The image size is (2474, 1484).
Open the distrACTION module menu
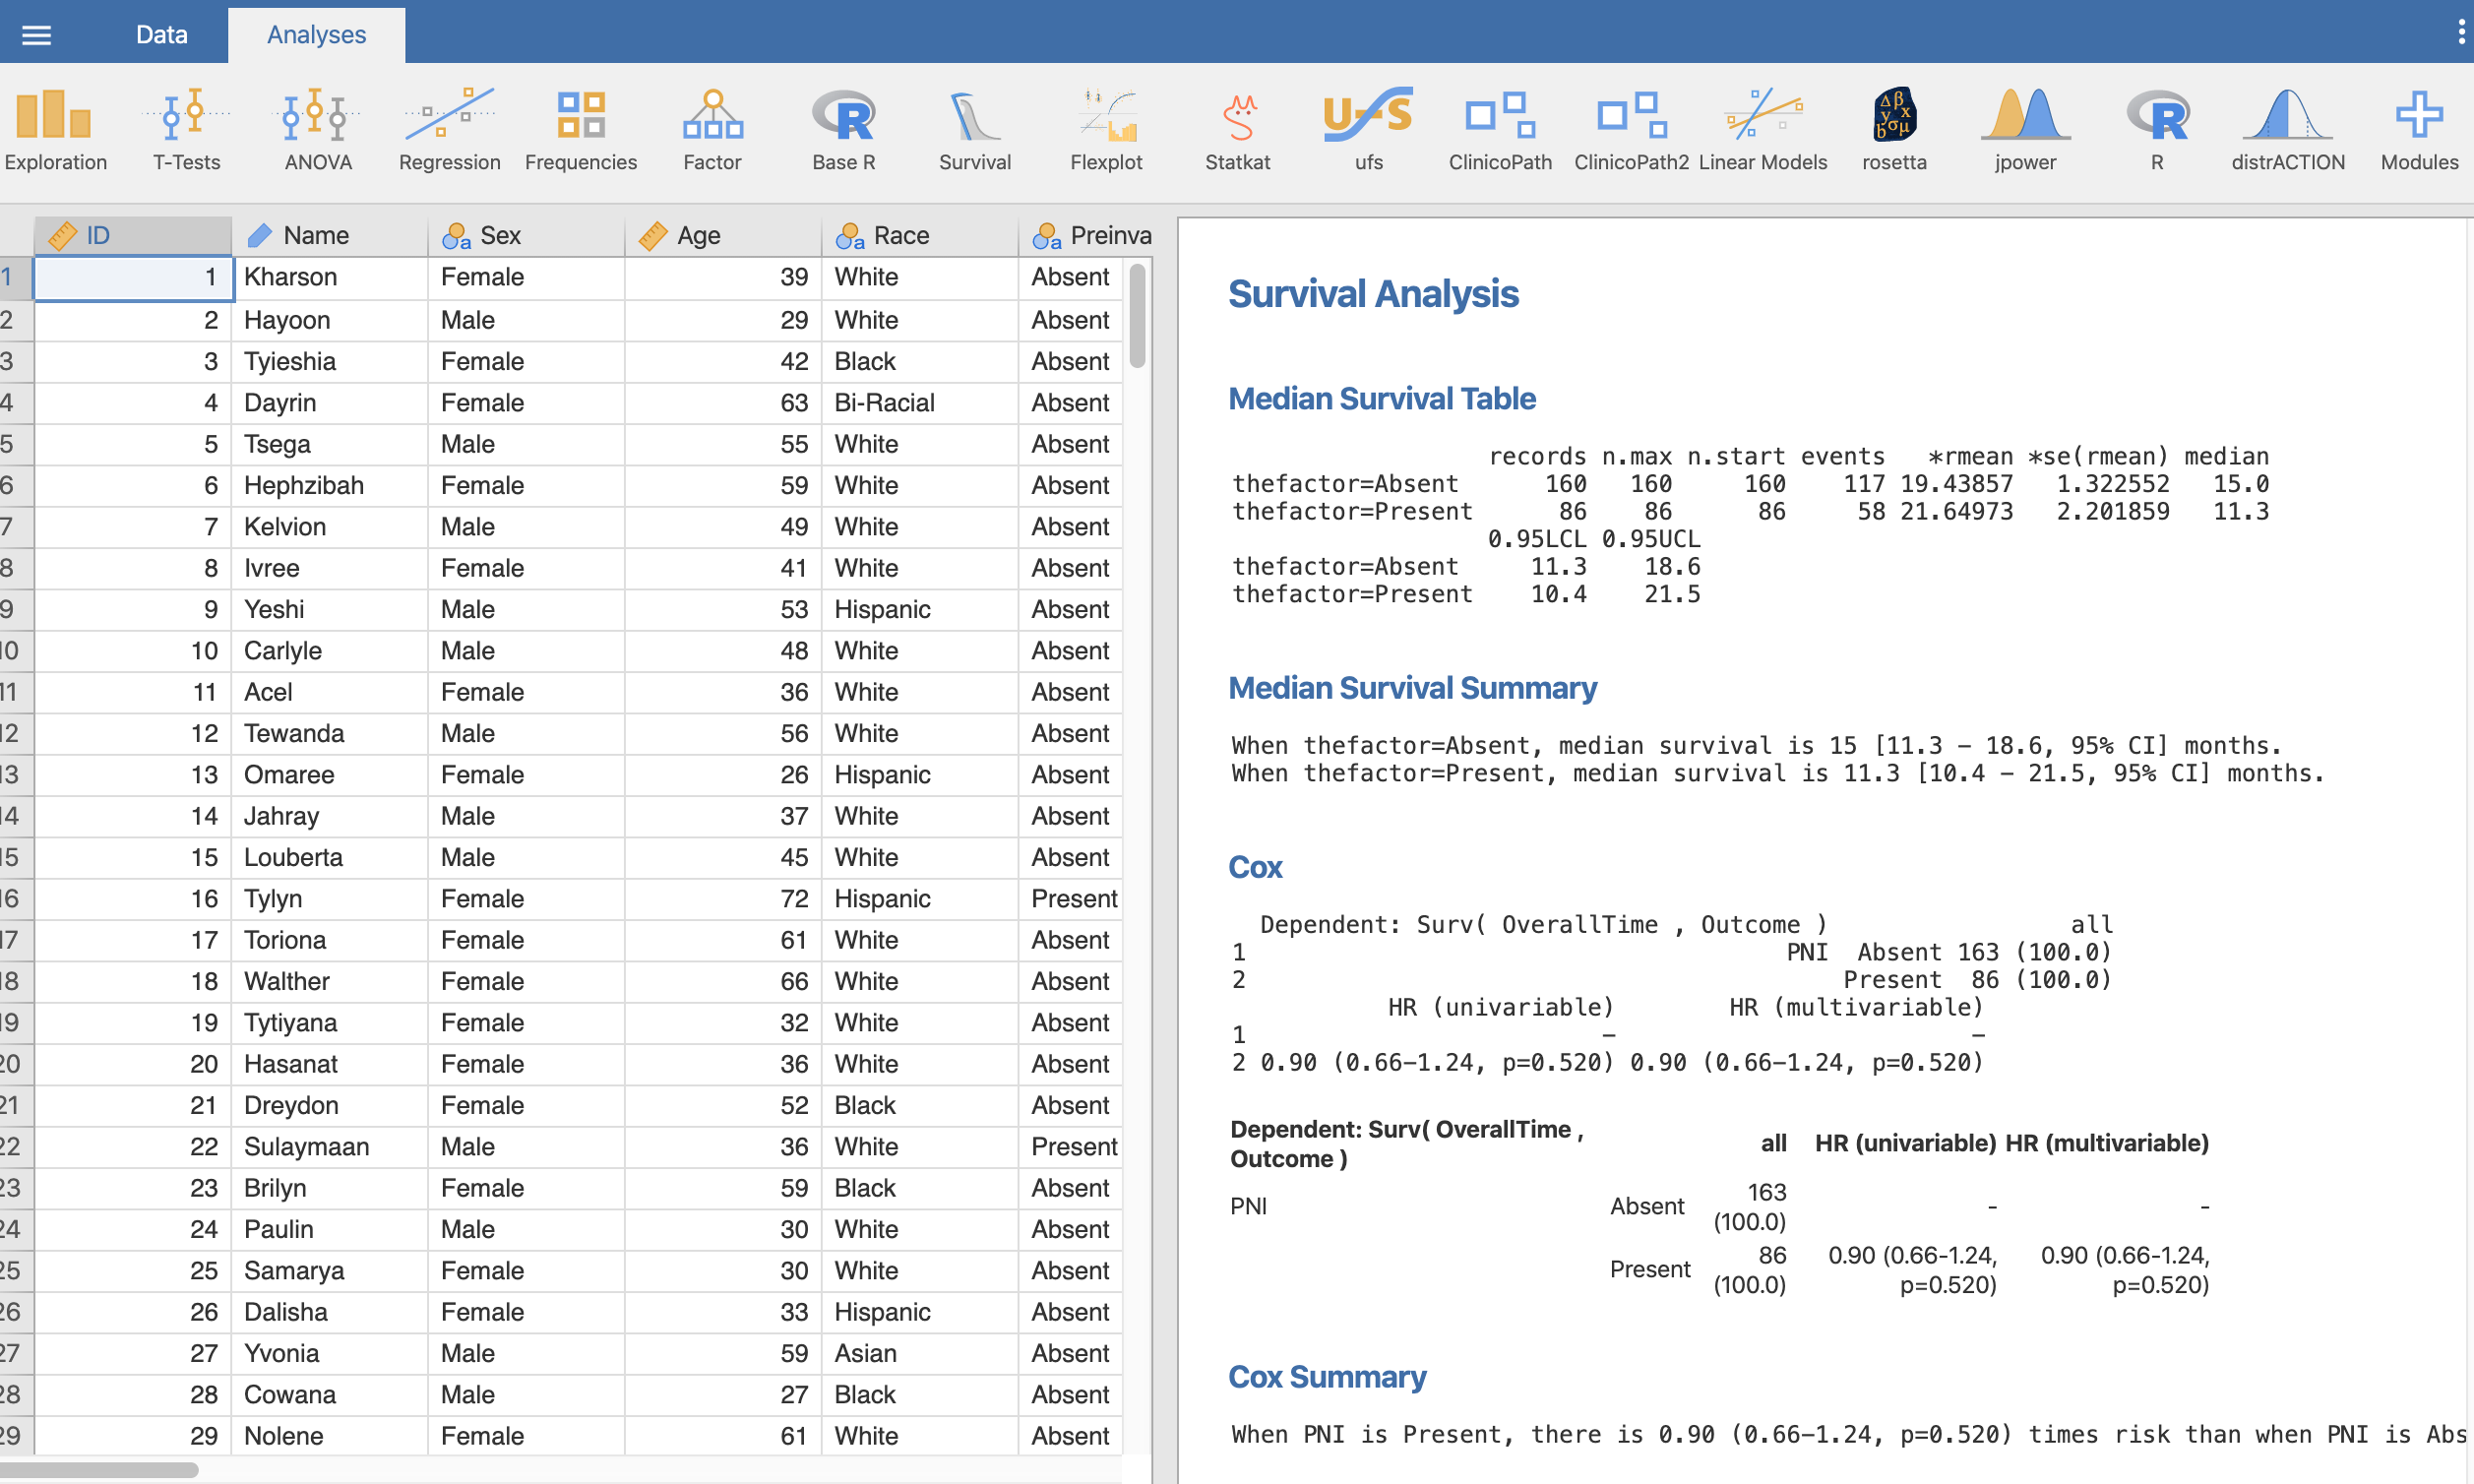pyautogui.click(x=2287, y=130)
